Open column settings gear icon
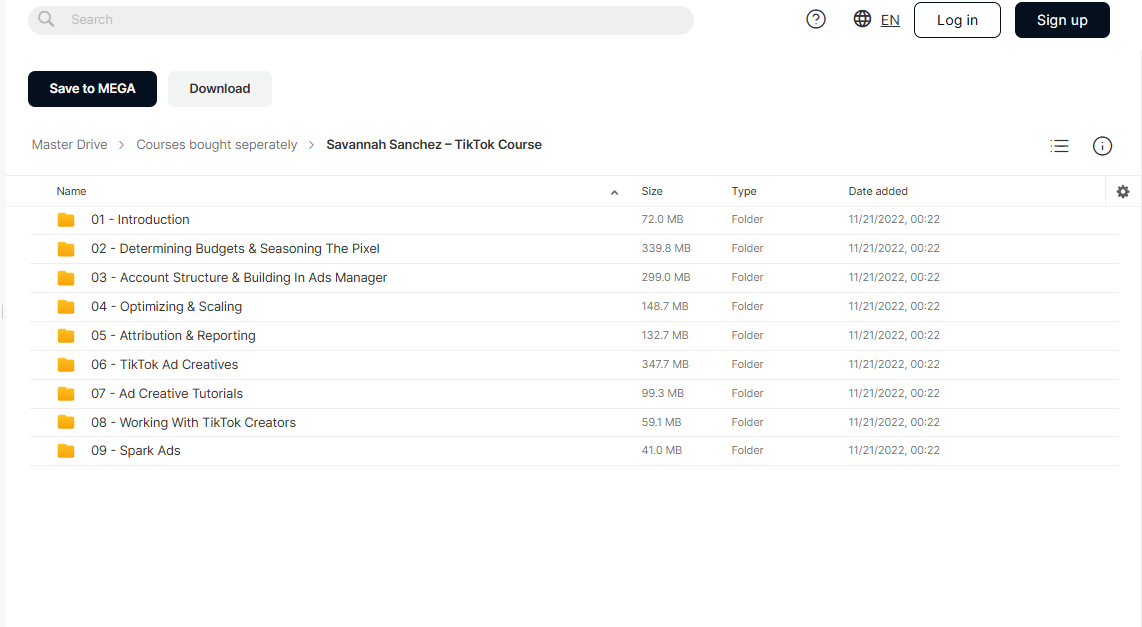The width and height of the screenshot is (1142, 627). click(x=1123, y=192)
